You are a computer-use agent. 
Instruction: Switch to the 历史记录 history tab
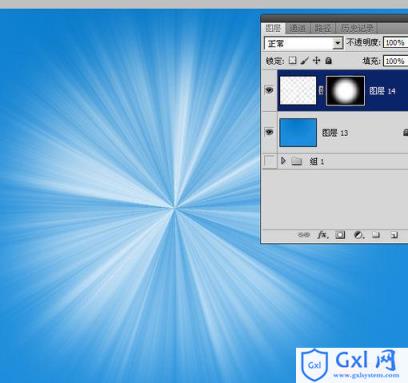(357, 28)
